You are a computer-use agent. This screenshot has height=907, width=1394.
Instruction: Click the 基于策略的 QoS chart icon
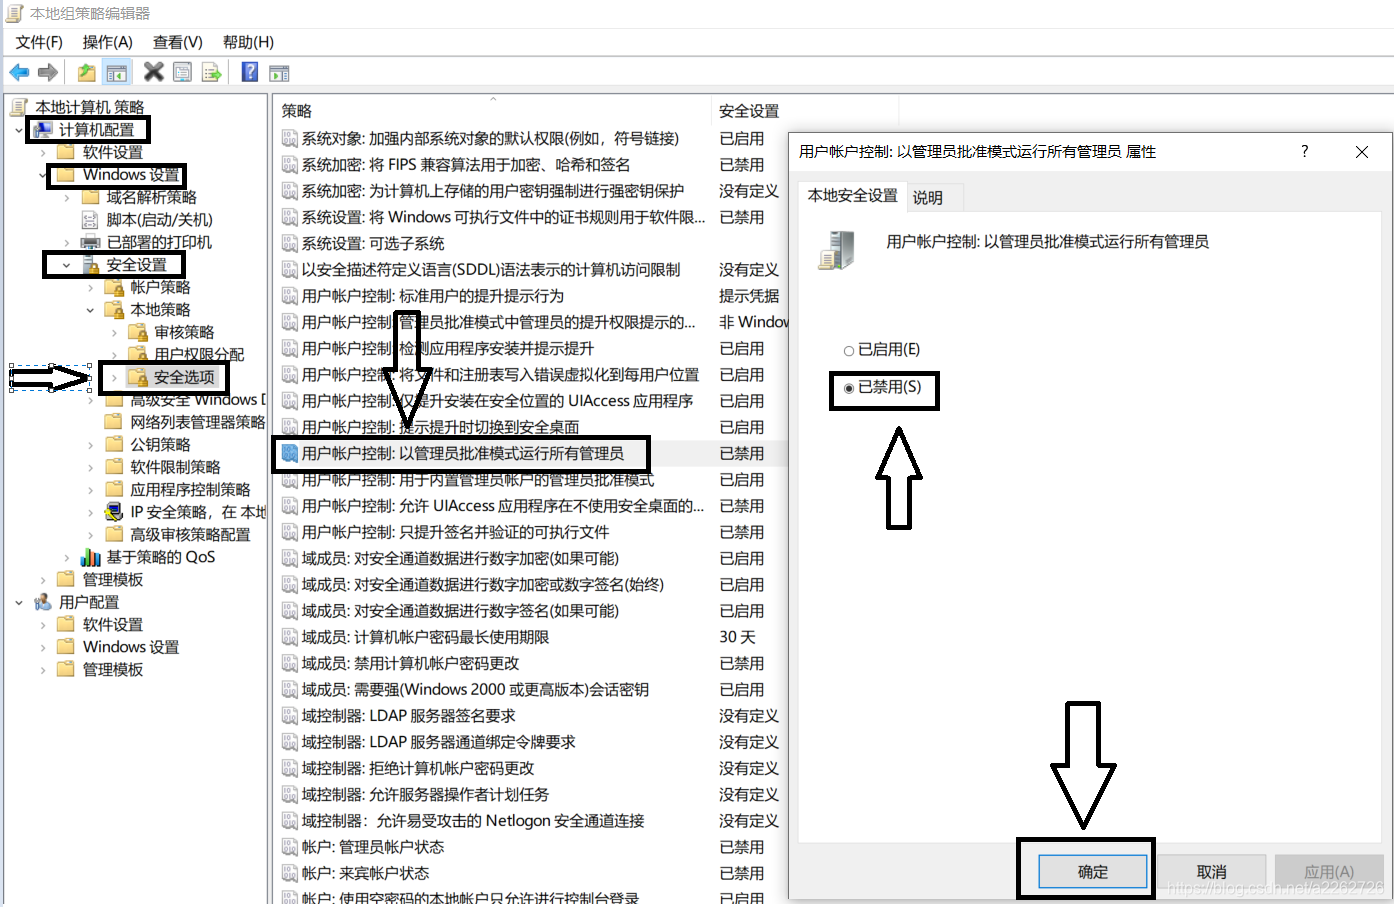90,557
